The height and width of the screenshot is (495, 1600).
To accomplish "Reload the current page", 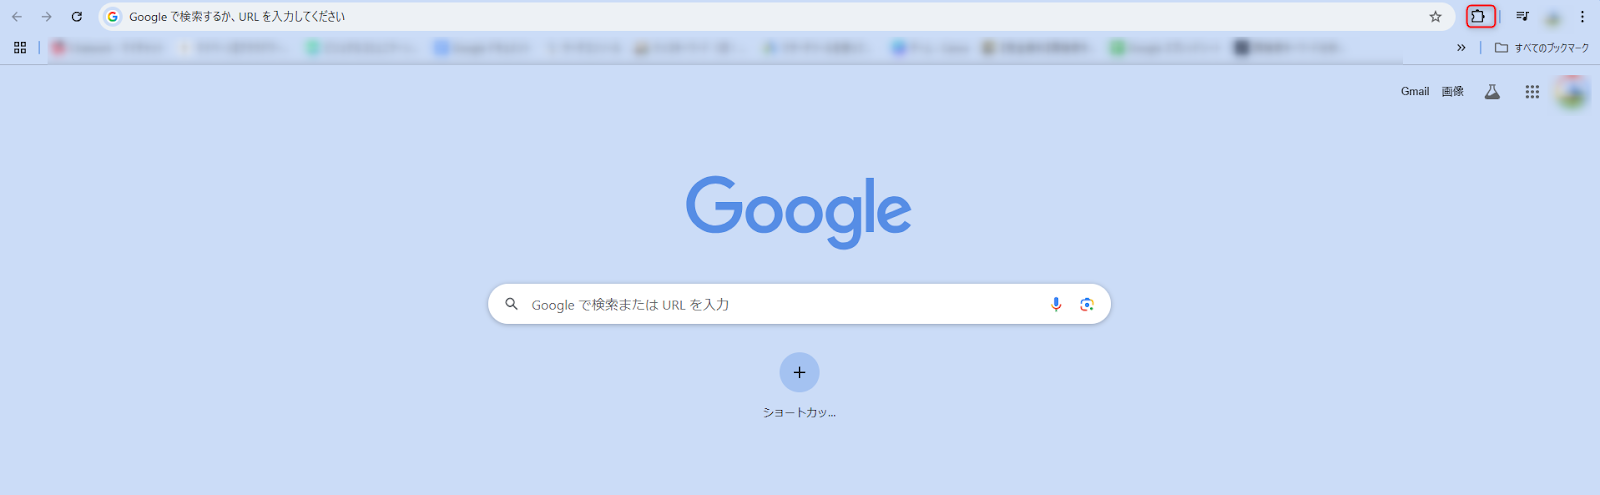I will pyautogui.click(x=77, y=17).
